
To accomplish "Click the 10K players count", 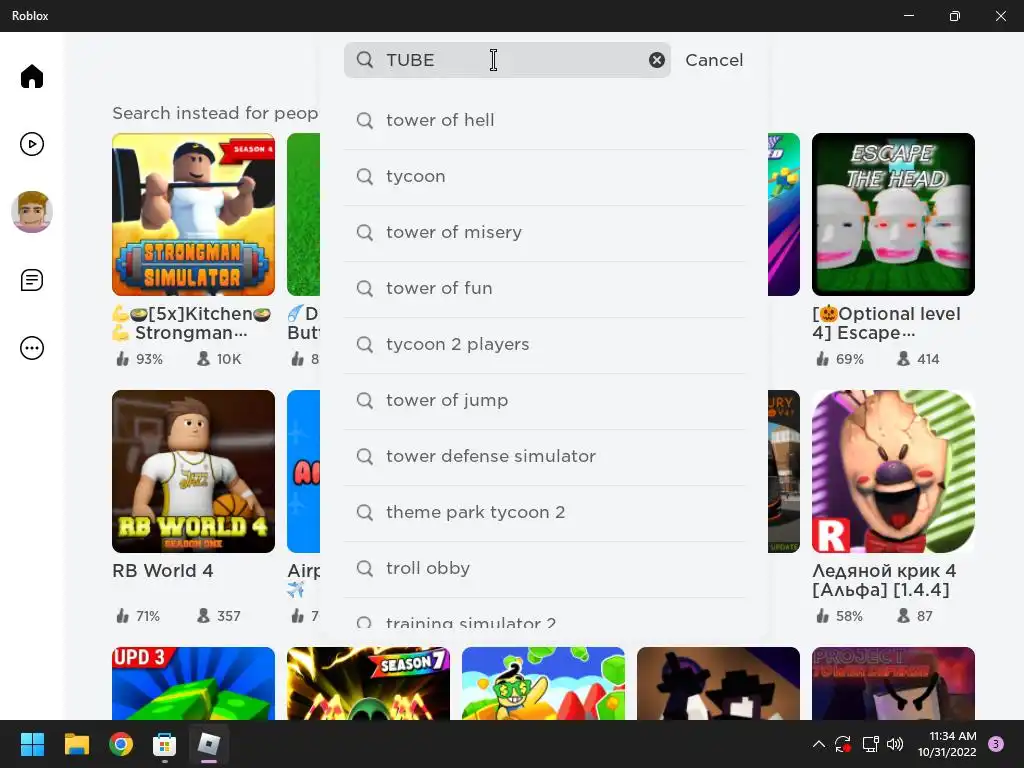I will pyautogui.click(x=219, y=359).
